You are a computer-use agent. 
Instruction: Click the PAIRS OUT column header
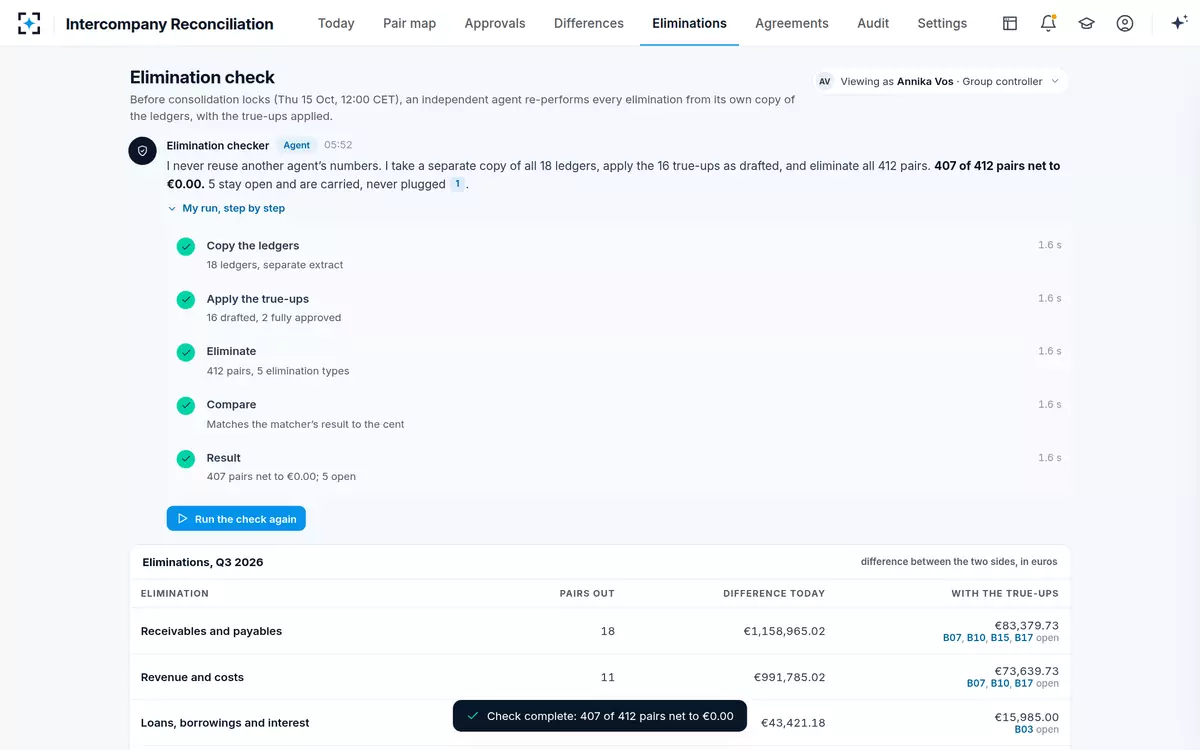(x=587, y=593)
